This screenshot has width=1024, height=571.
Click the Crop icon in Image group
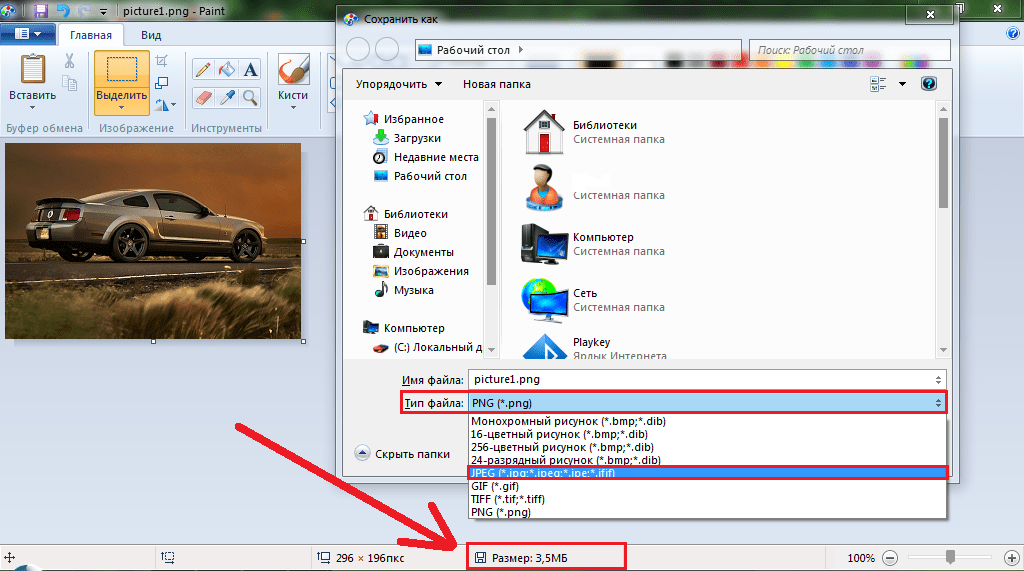[x=161, y=61]
